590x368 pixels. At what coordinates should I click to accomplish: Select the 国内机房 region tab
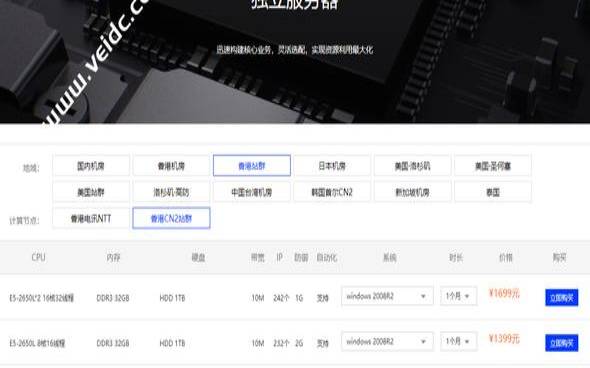coord(91,166)
